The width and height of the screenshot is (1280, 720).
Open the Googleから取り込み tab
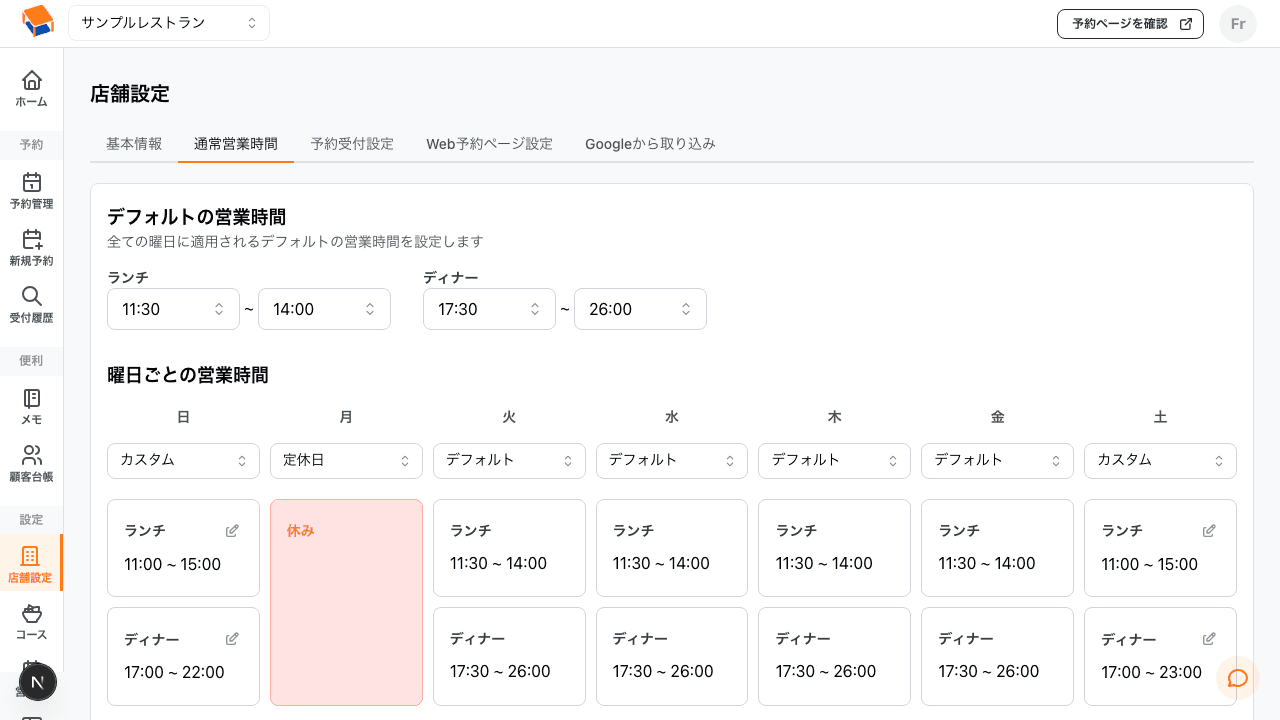tap(650, 143)
